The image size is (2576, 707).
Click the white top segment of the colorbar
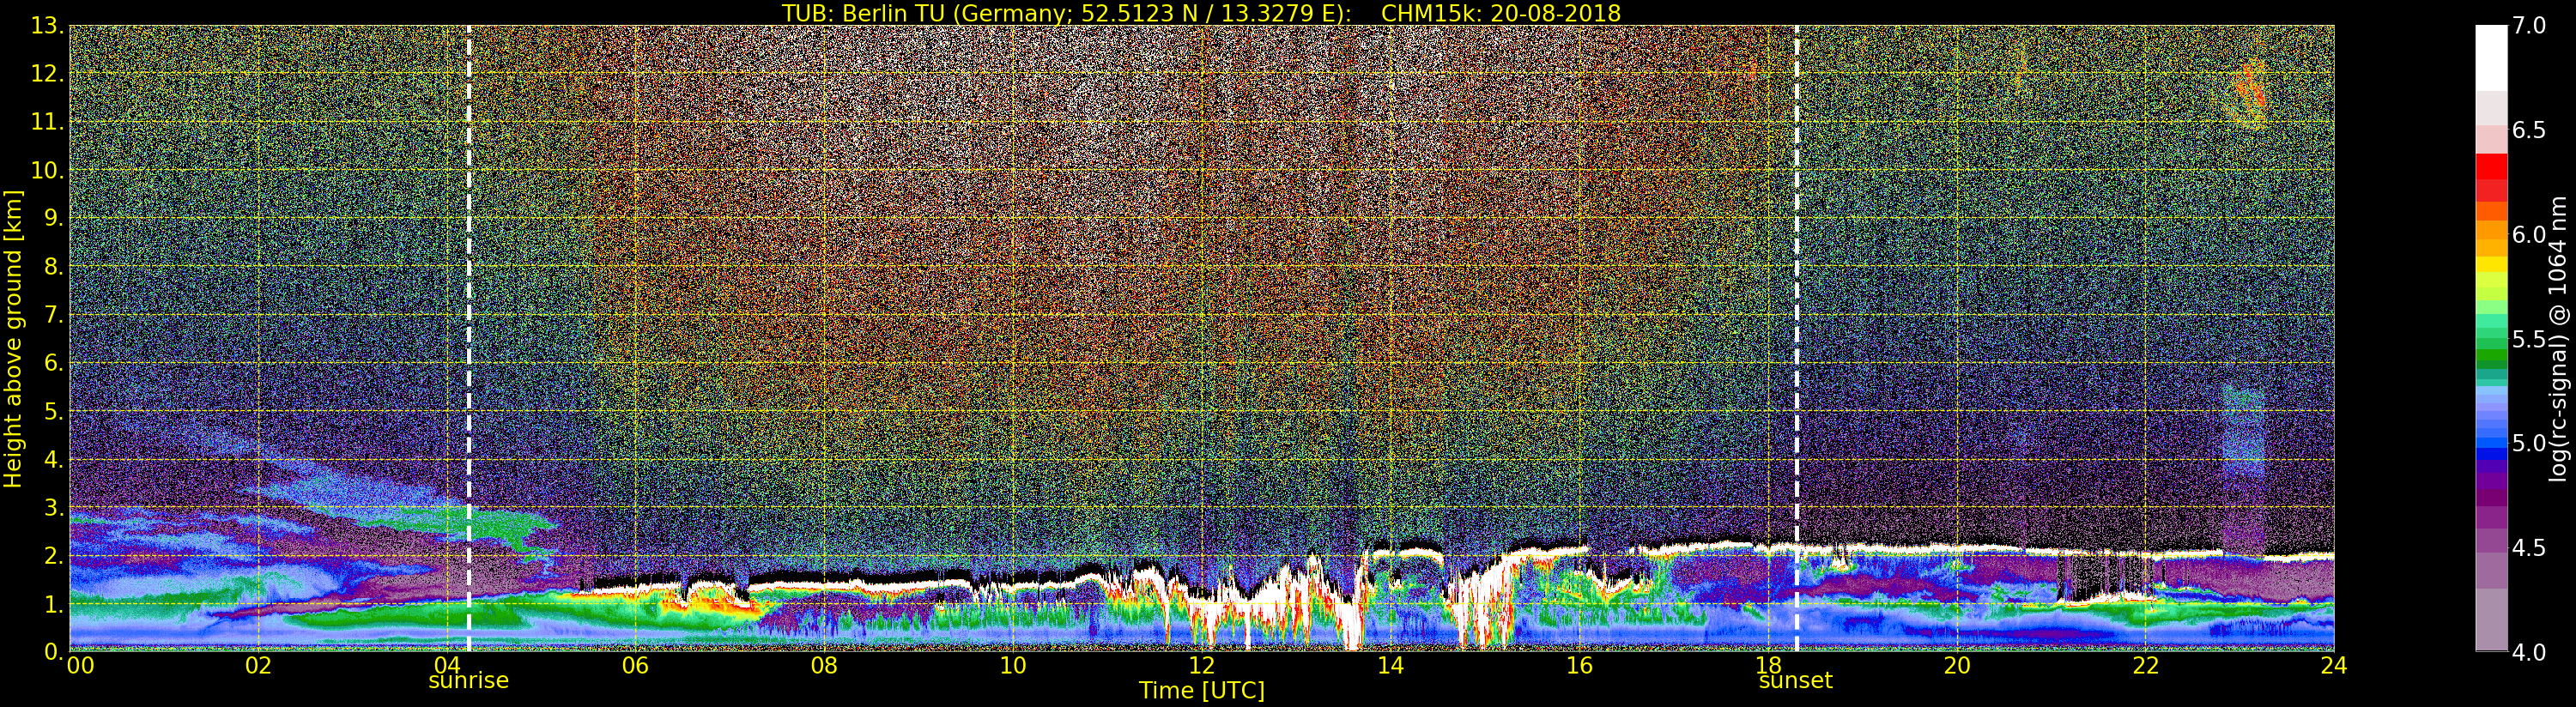point(2491,55)
